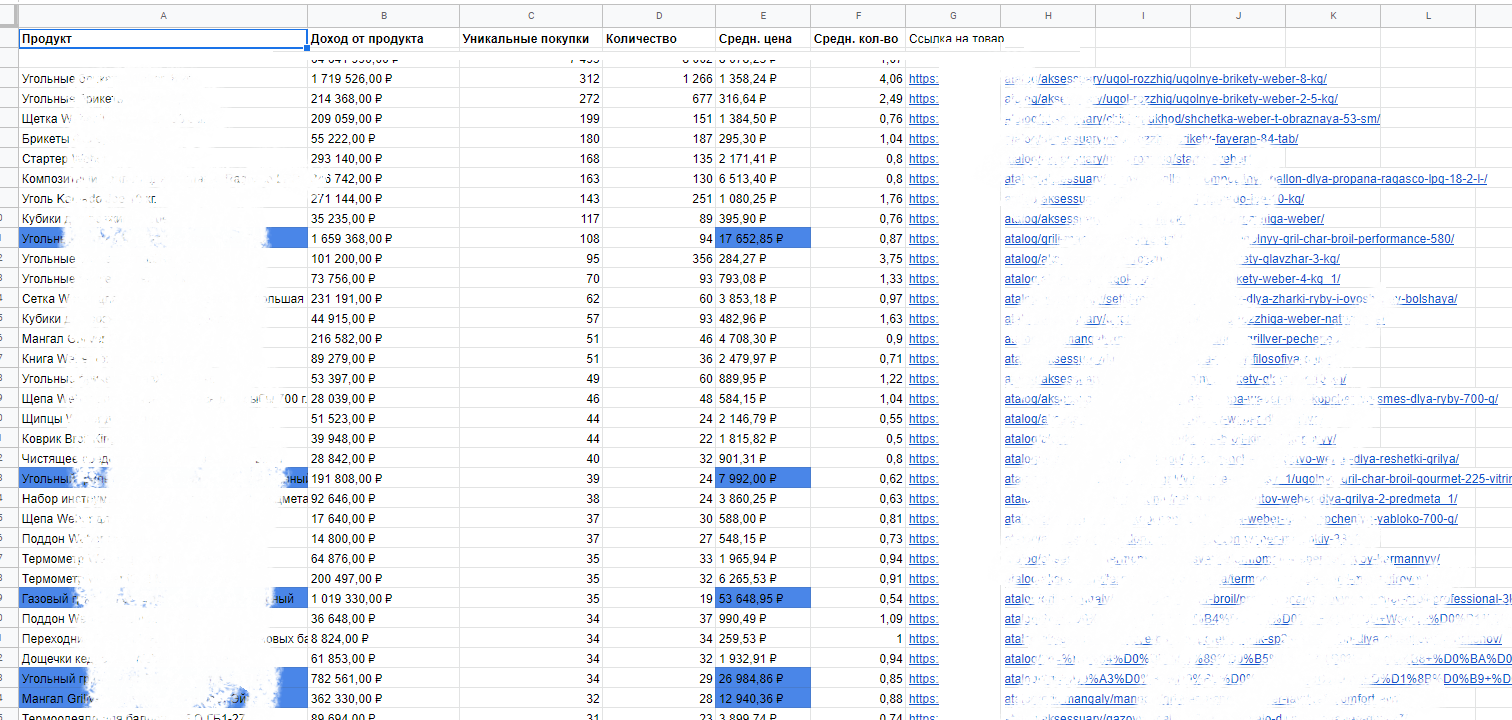Select highlighted price cell 53 648,95 ₽
Screen dimensions: 1512x720
click(763, 599)
